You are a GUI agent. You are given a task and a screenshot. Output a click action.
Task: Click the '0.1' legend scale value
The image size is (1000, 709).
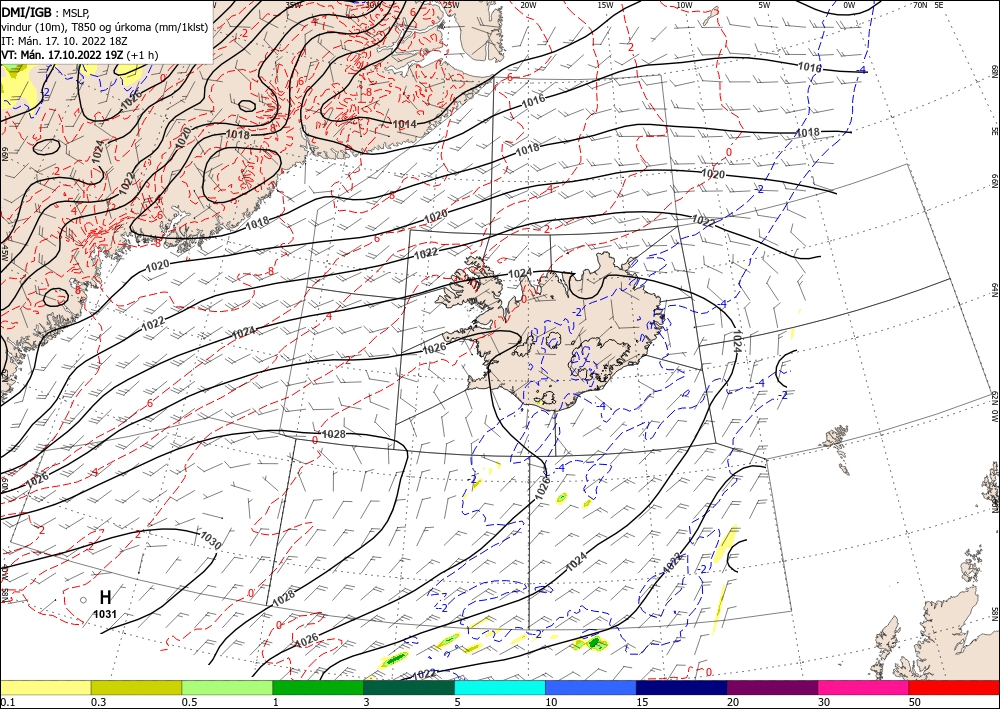click(6, 702)
